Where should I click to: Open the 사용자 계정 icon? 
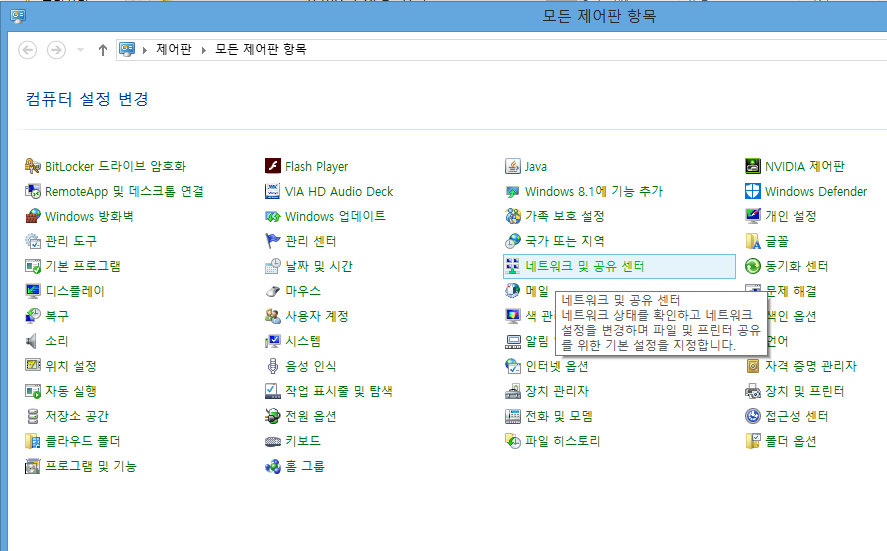[273, 316]
